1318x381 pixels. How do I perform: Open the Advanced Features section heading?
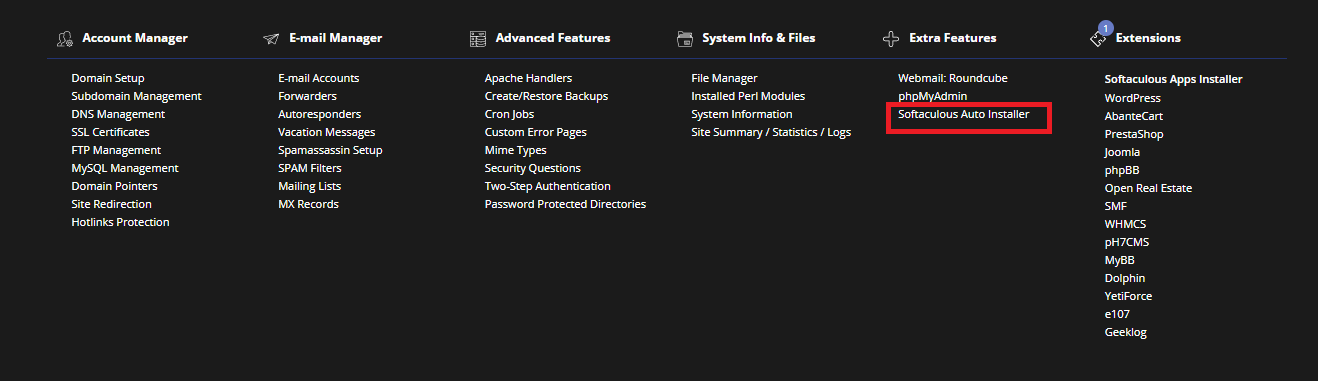click(x=553, y=38)
